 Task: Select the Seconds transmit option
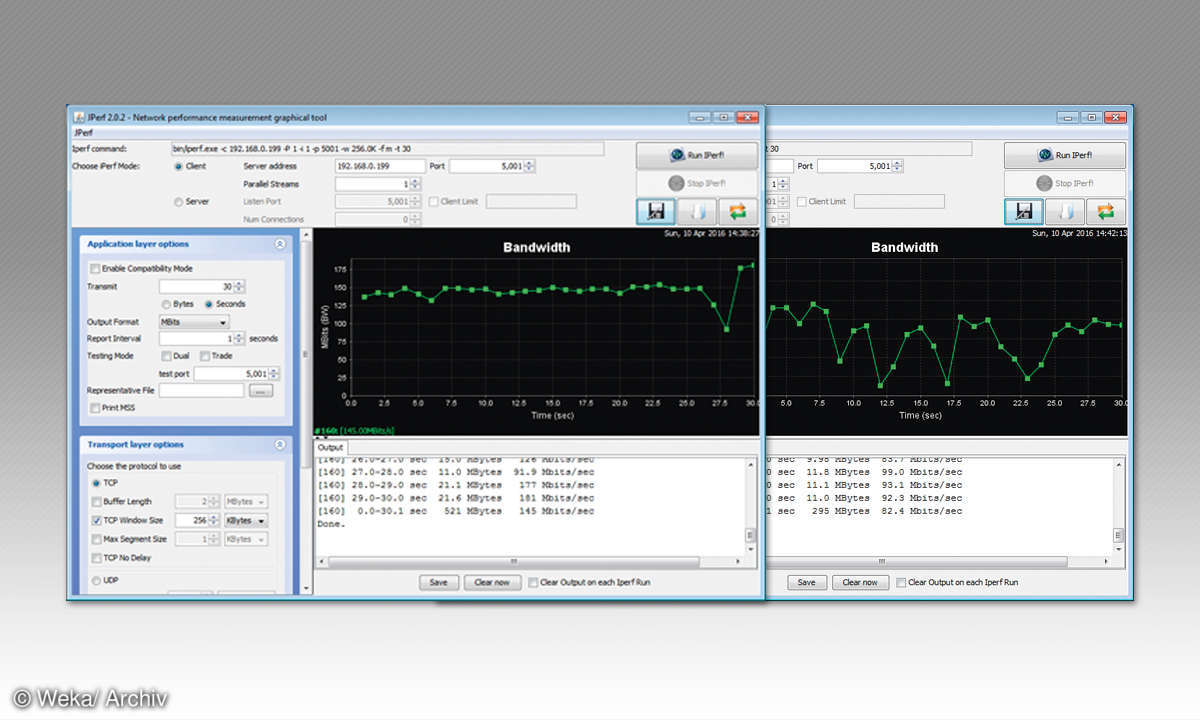click(209, 304)
